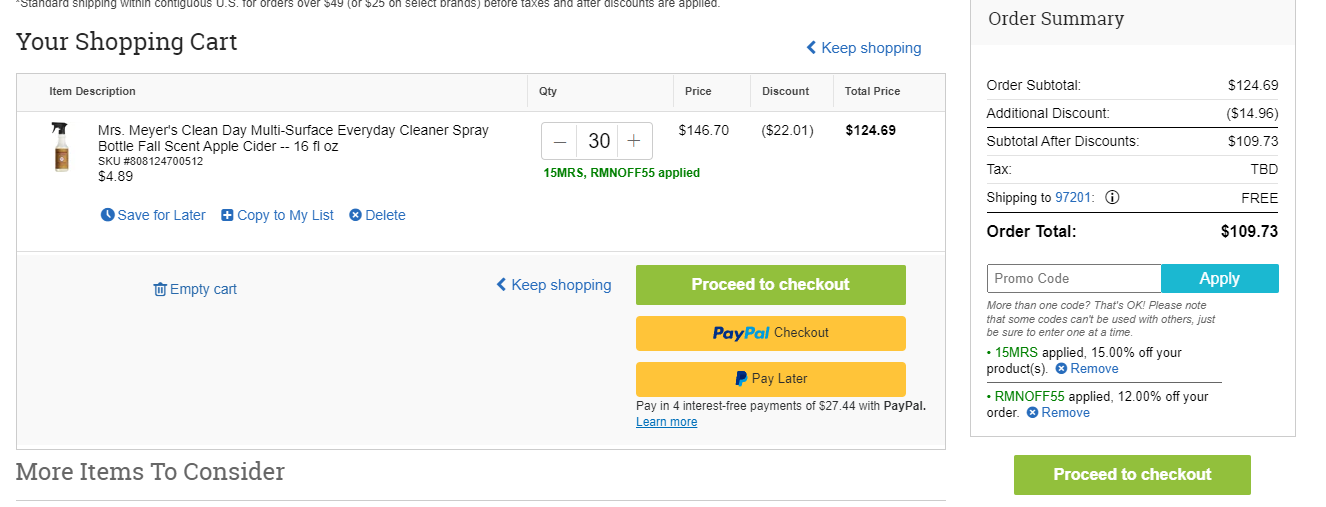This screenshot has height=507, width=1326.
Task: Apply the promo code
Action: [1220, 278]
